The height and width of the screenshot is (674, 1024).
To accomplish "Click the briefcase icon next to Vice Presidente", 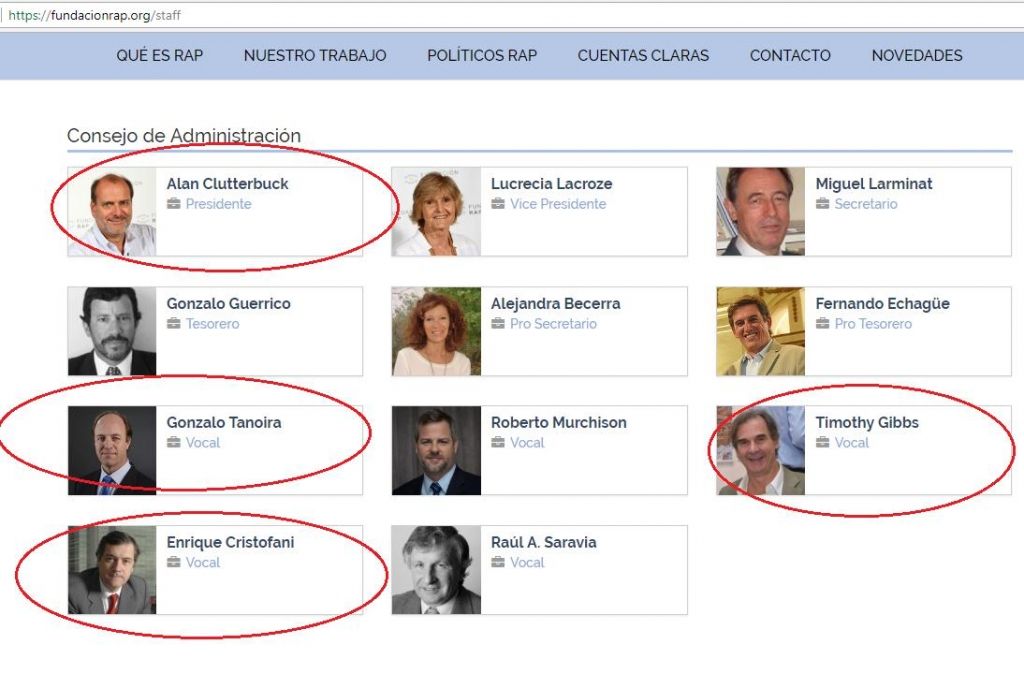I will pos(498,204).
